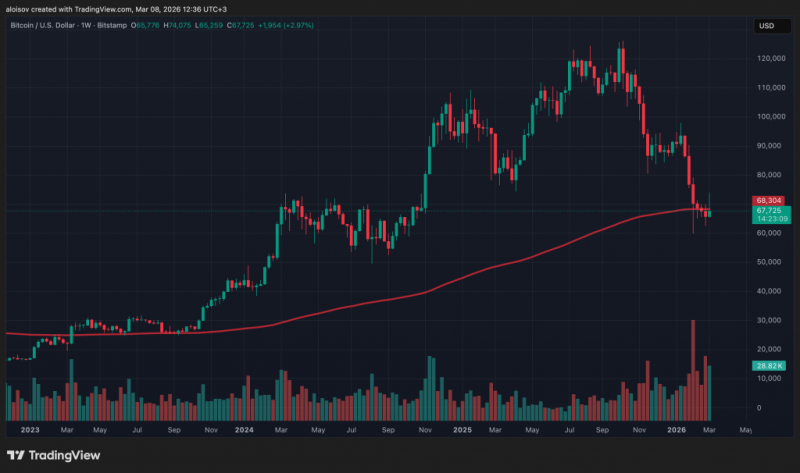
Task: Click the Bitcoin / U.S. Dollar symbol title
Action: point(42,25)
